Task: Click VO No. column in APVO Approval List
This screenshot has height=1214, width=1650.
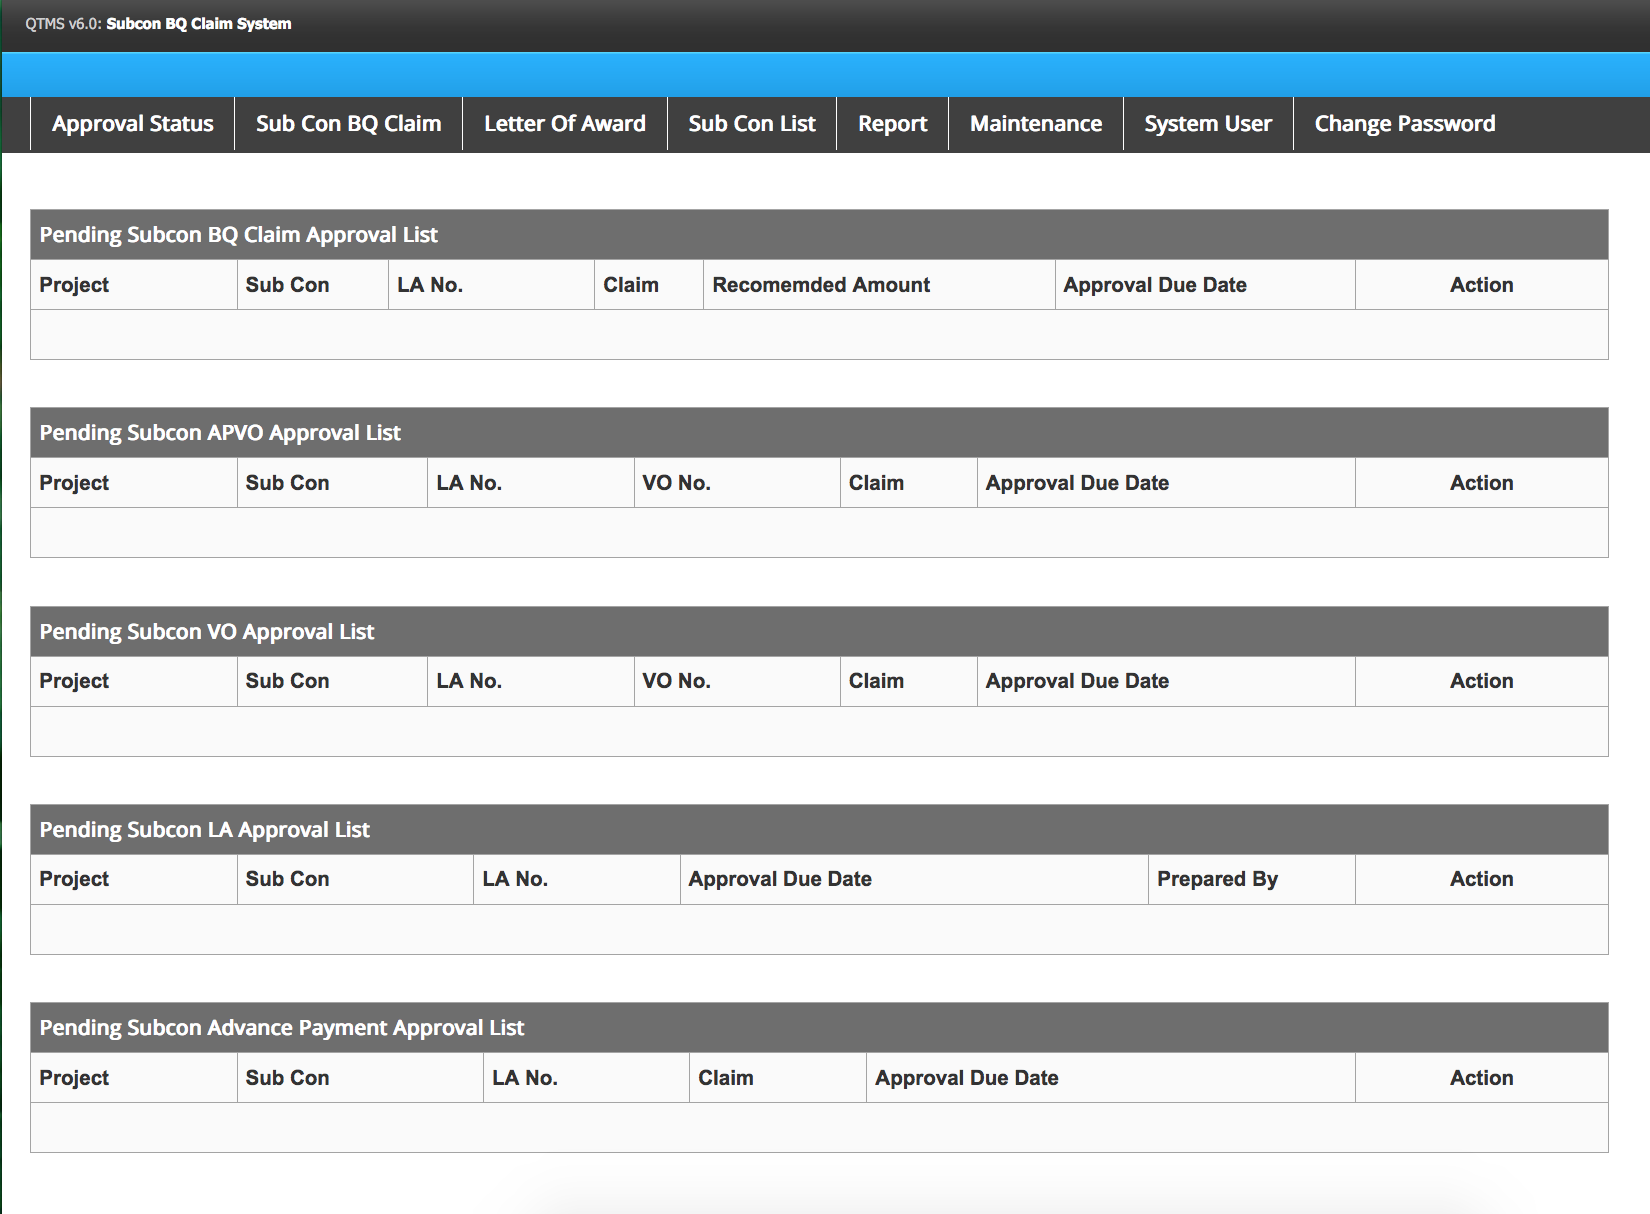Action: (676, 483)
